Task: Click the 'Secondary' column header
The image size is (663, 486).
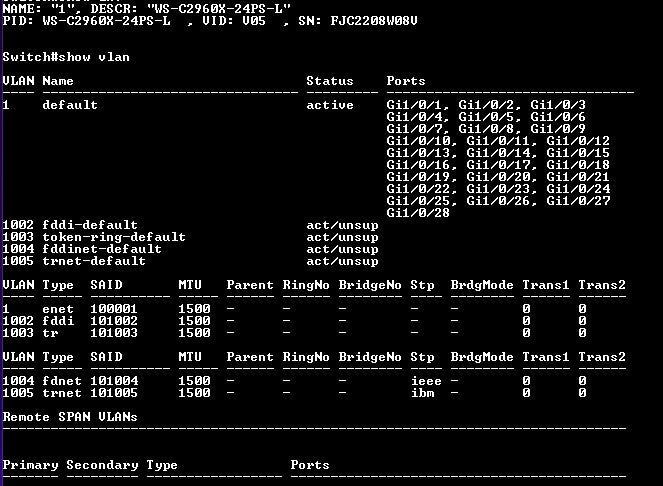Action: (x=102, y=465)
